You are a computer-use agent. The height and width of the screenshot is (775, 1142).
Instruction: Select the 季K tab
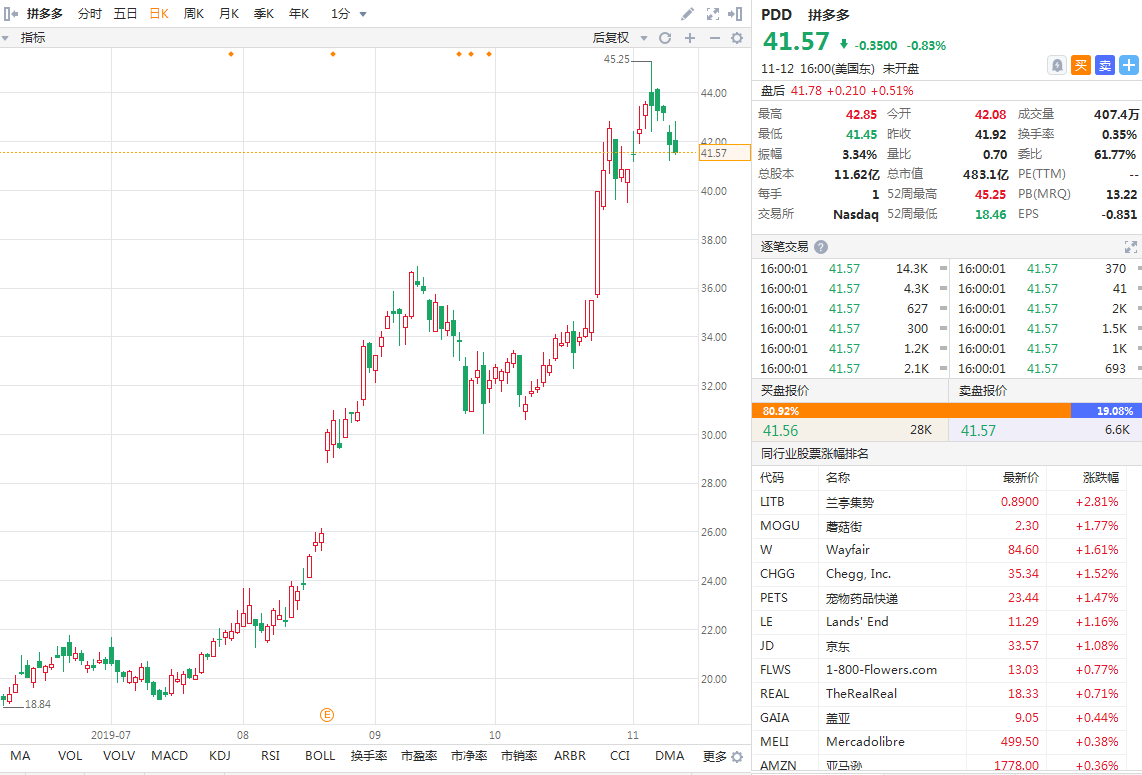264,14
